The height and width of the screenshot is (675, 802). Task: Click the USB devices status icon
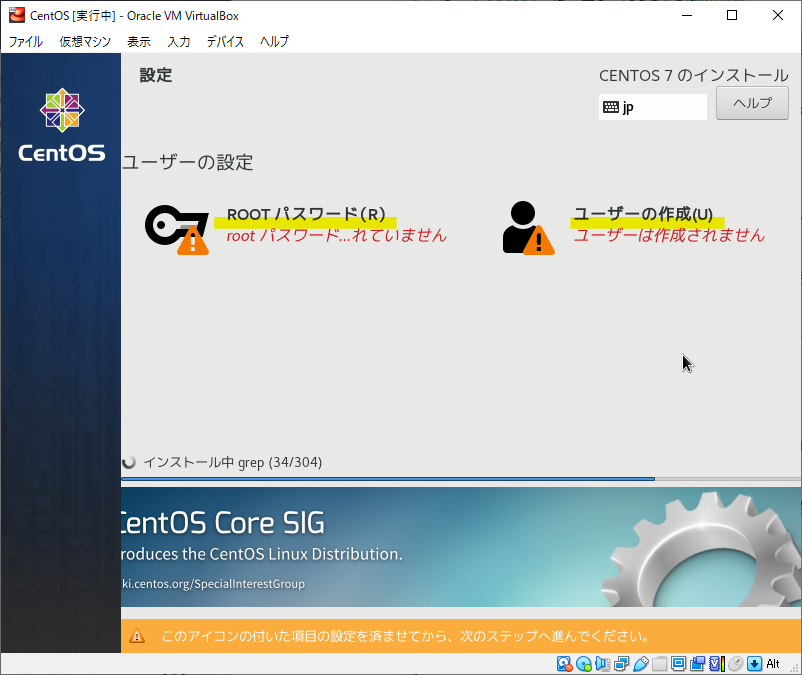(642, 663)
